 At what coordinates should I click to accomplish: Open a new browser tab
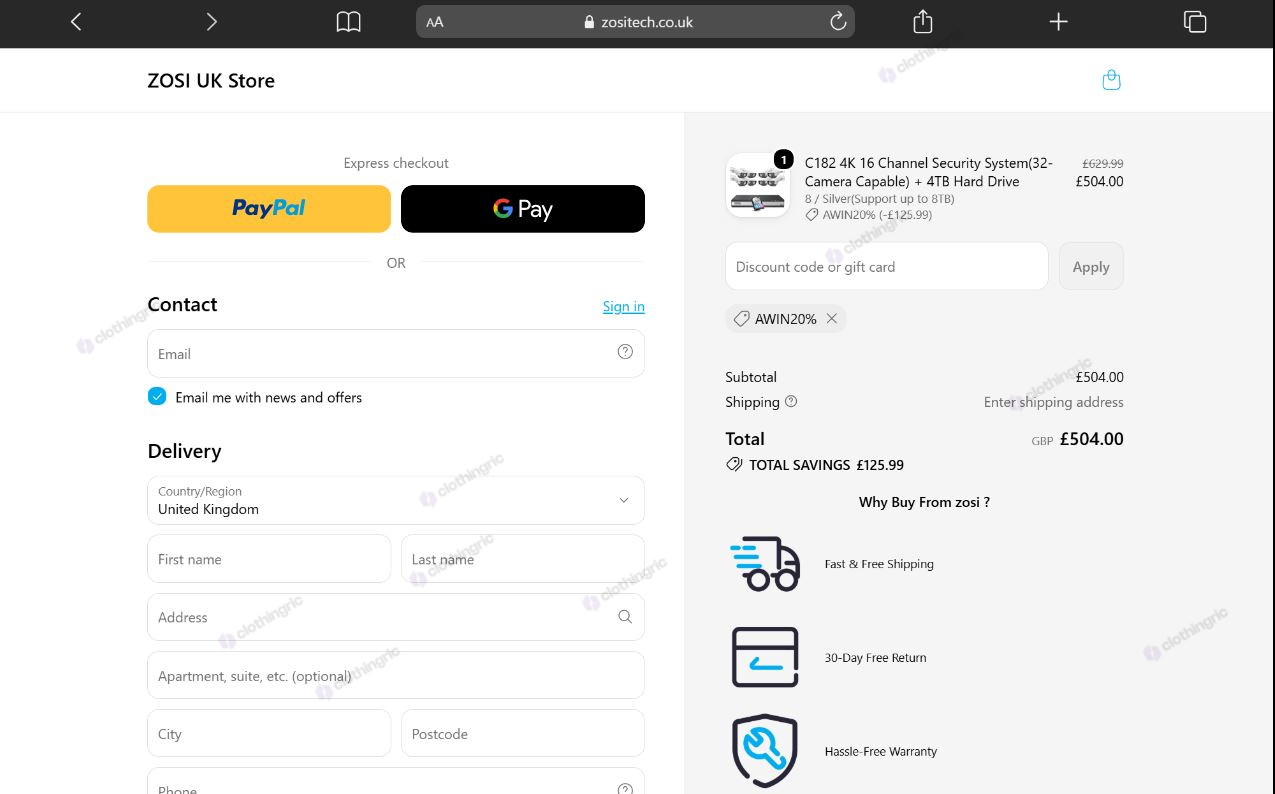1058,22
